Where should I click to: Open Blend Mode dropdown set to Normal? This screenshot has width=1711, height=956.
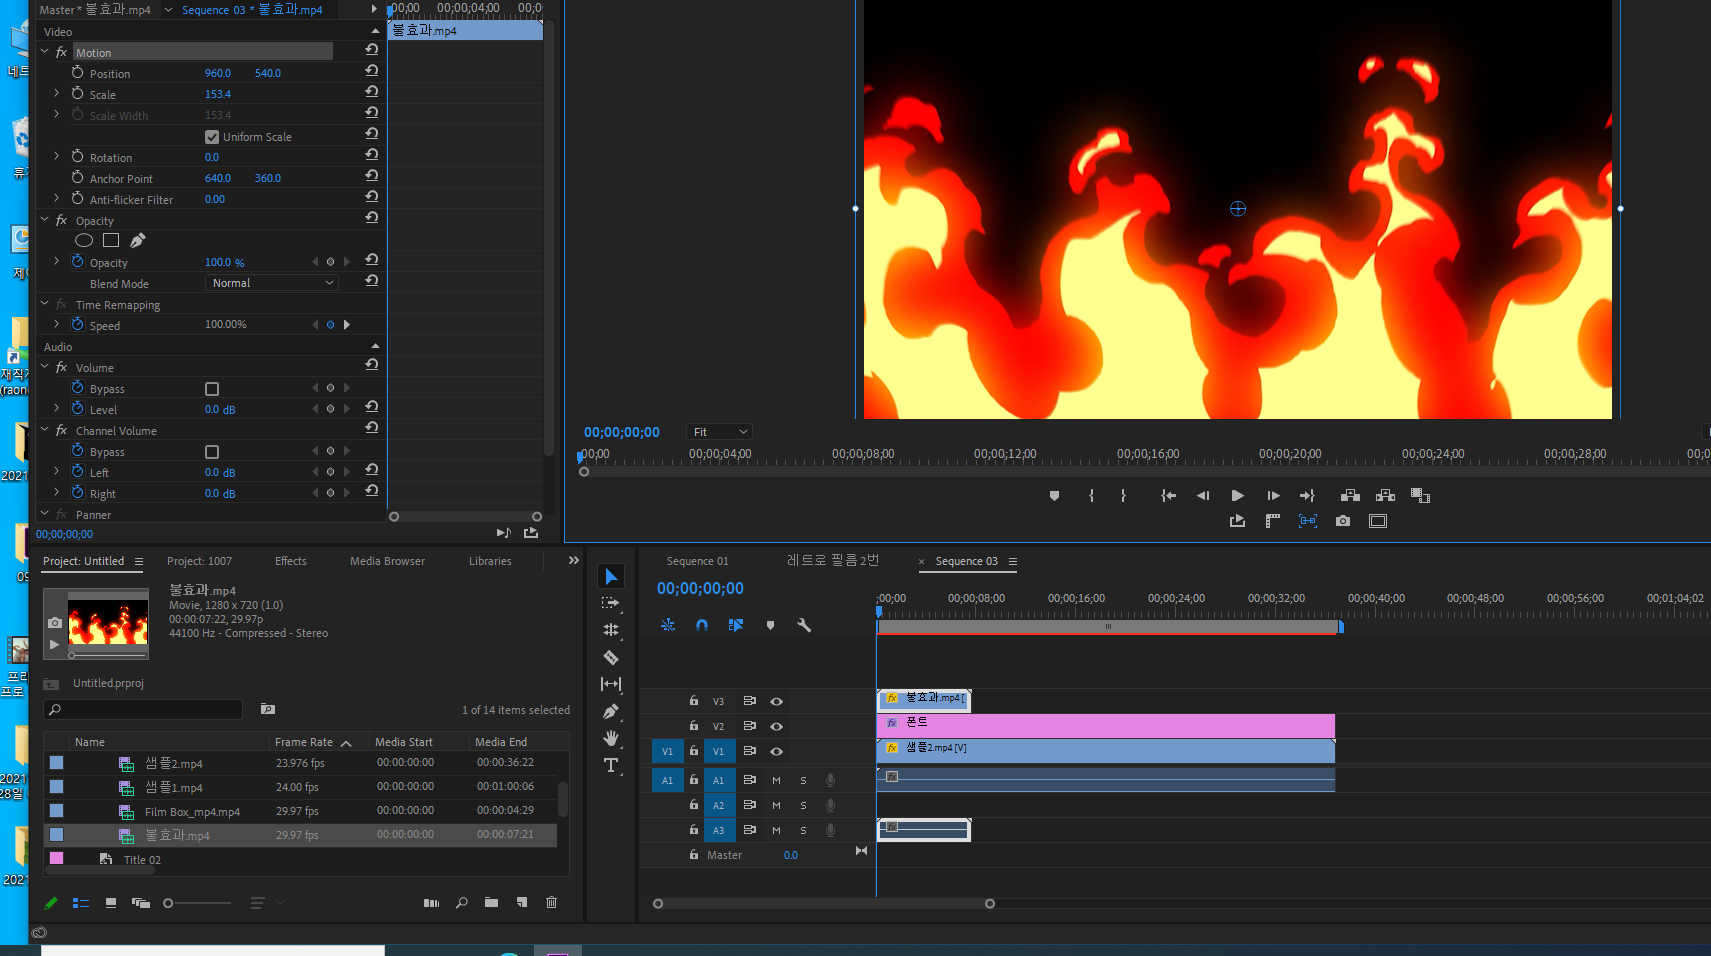point(272,283)
